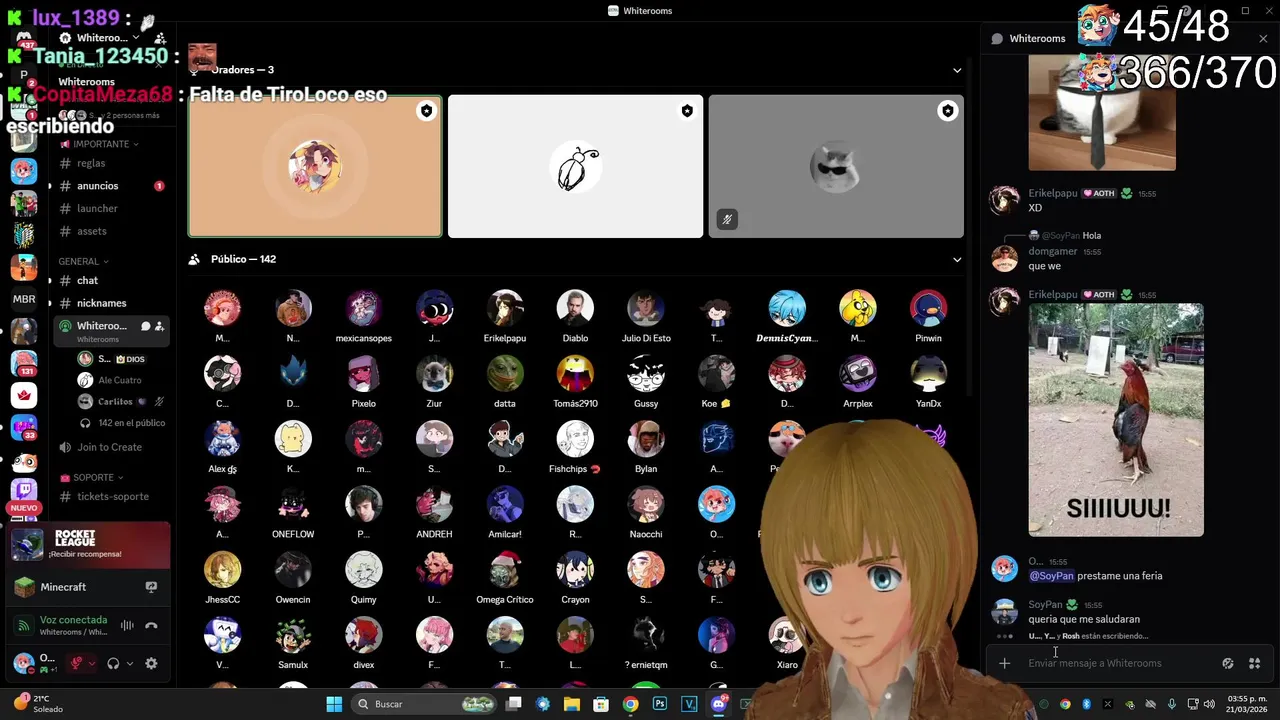This screenshot has width=1280, height=720.
Task: Select audience member Julio Di Esto
Action: (646, 316)
